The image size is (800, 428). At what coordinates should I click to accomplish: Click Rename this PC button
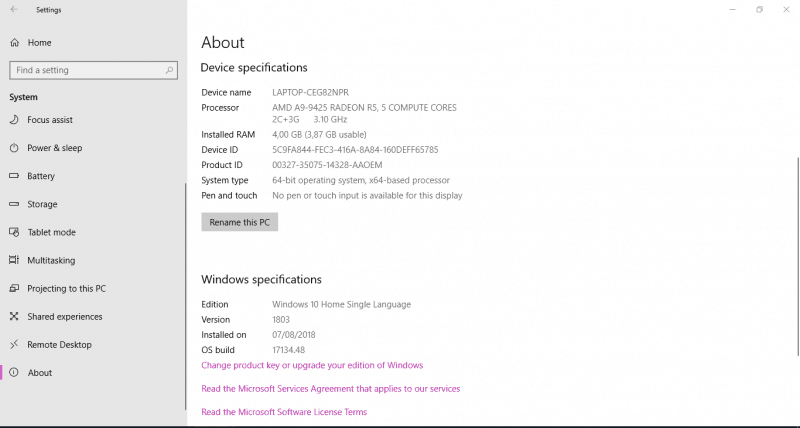[239, 222]
